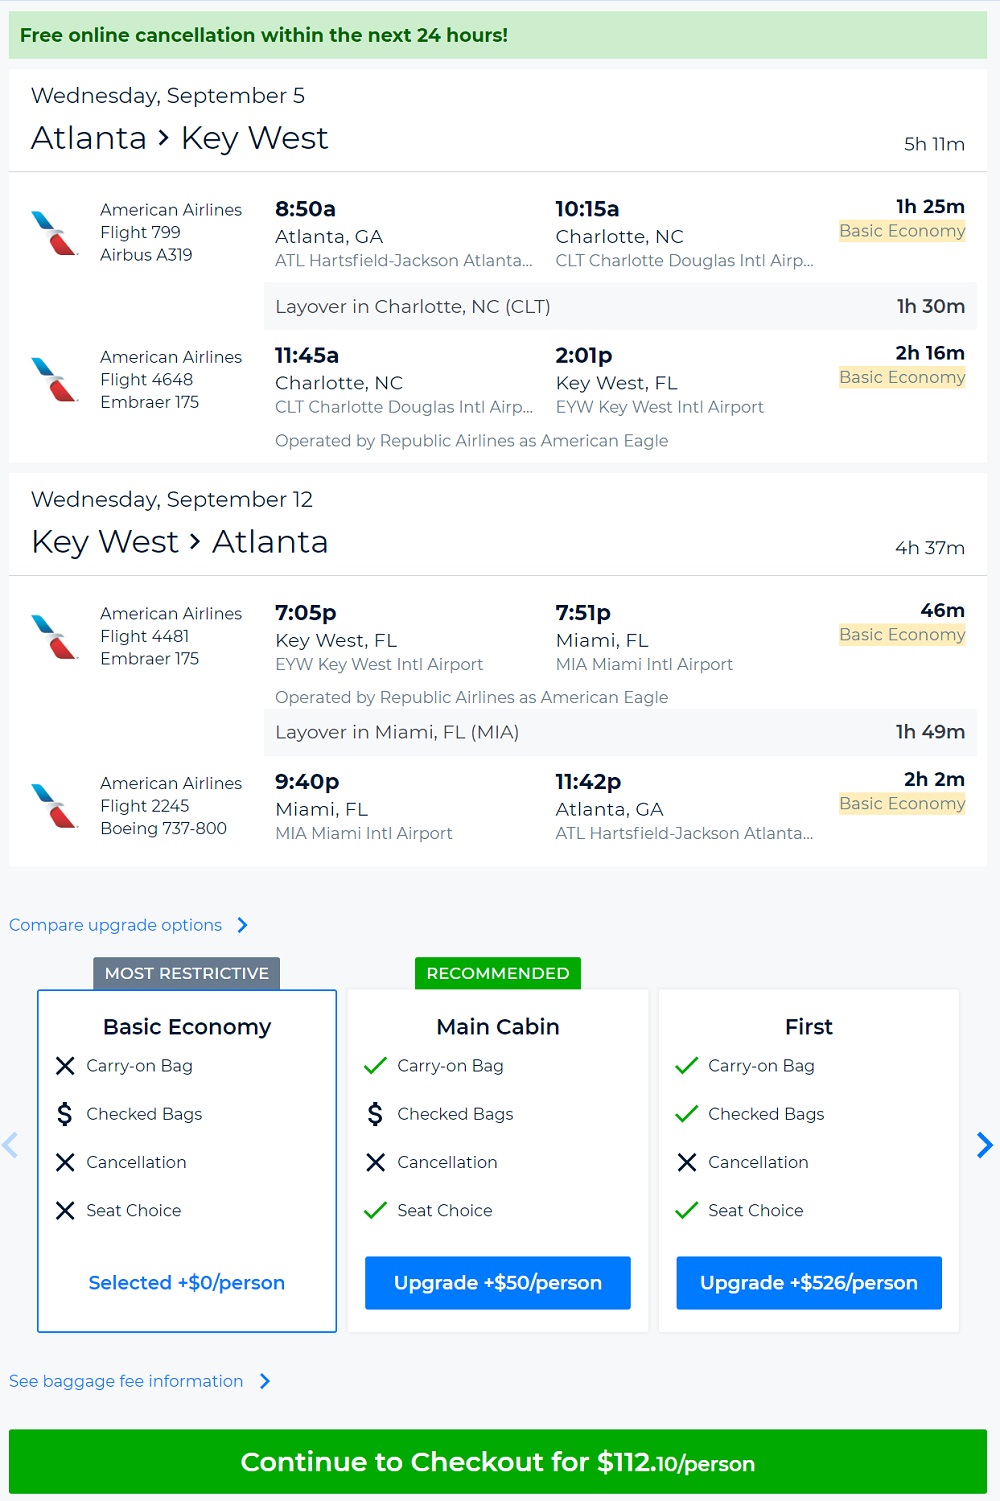1000x1501 pixels.
Task: Click American Airlines logo for Flight 4481
Action: coord(55,636)
